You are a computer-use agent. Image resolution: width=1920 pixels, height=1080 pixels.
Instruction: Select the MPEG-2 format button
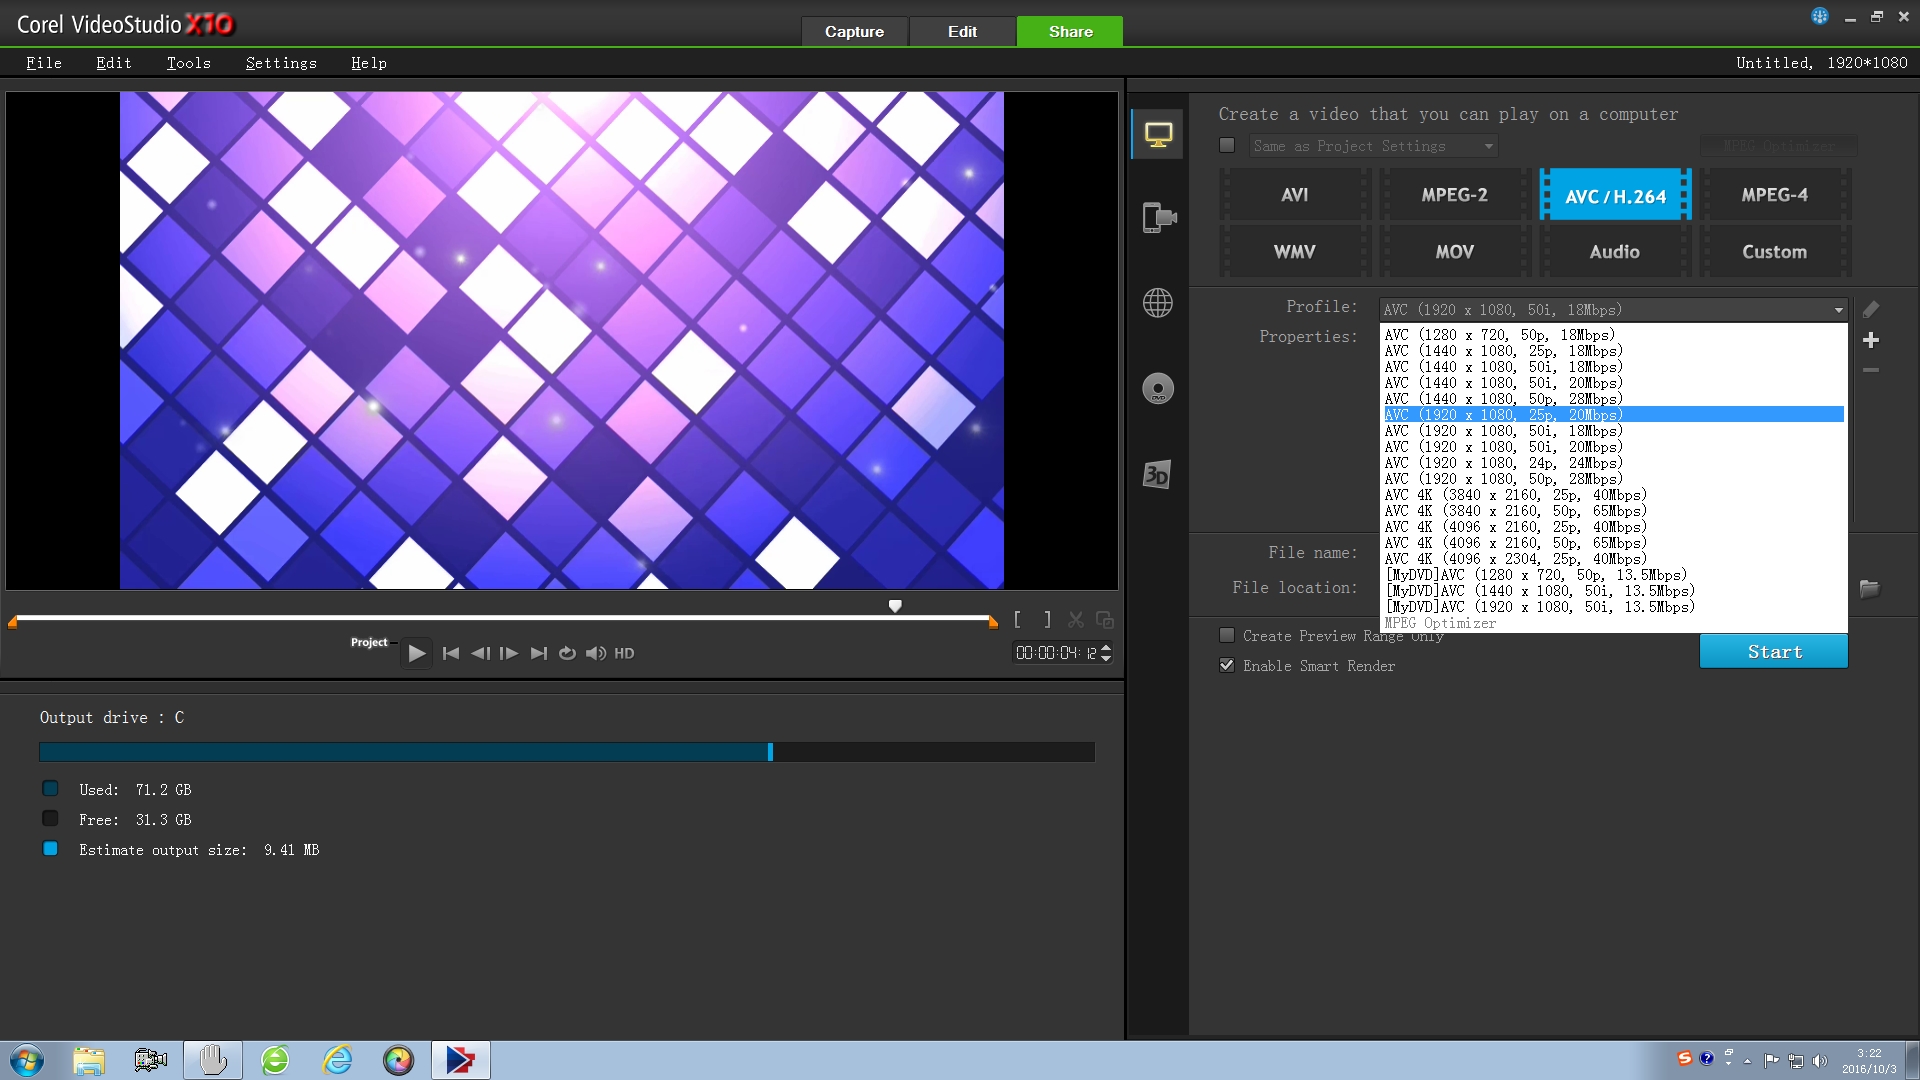1455,195
